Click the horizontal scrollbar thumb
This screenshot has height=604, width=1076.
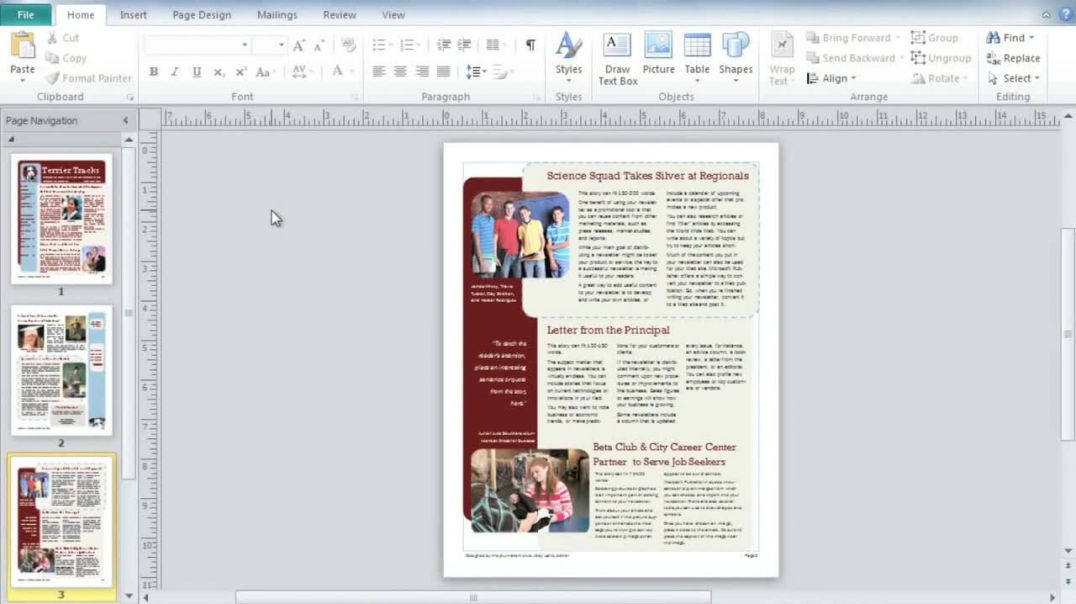pyautogui.click(x=473, y=598)
